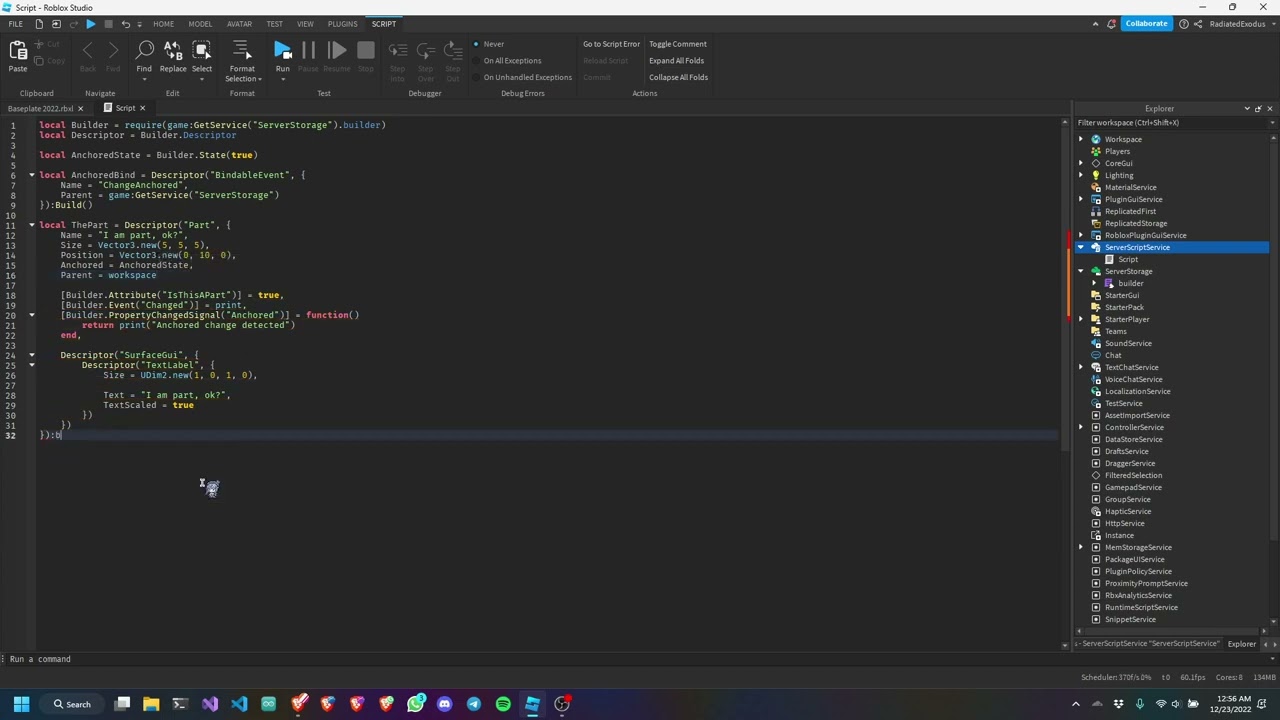Switch to the HOME ribbon tab
The width and height of the screenshot is (1280, 720).
point(163,24)
